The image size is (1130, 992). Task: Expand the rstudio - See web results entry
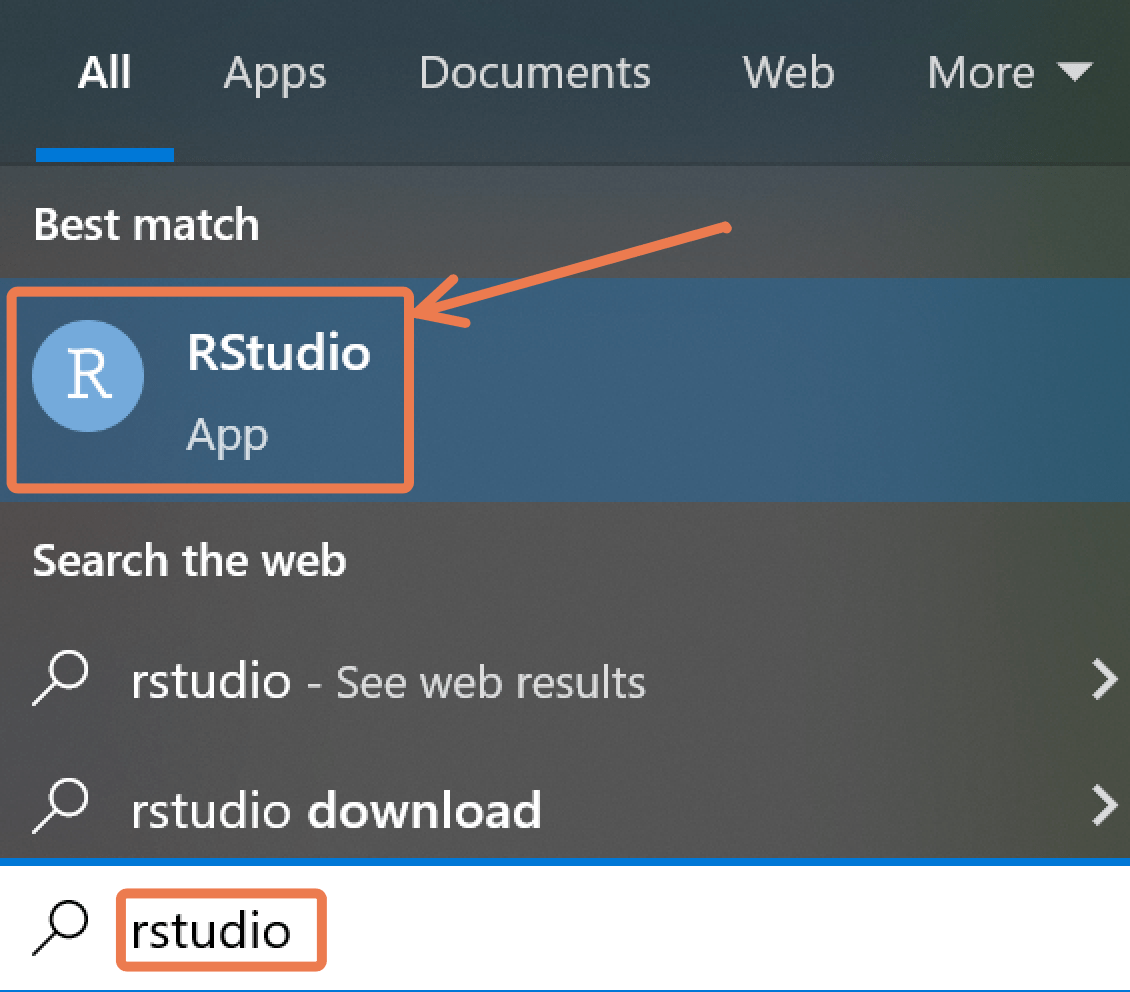pos(387,680)
